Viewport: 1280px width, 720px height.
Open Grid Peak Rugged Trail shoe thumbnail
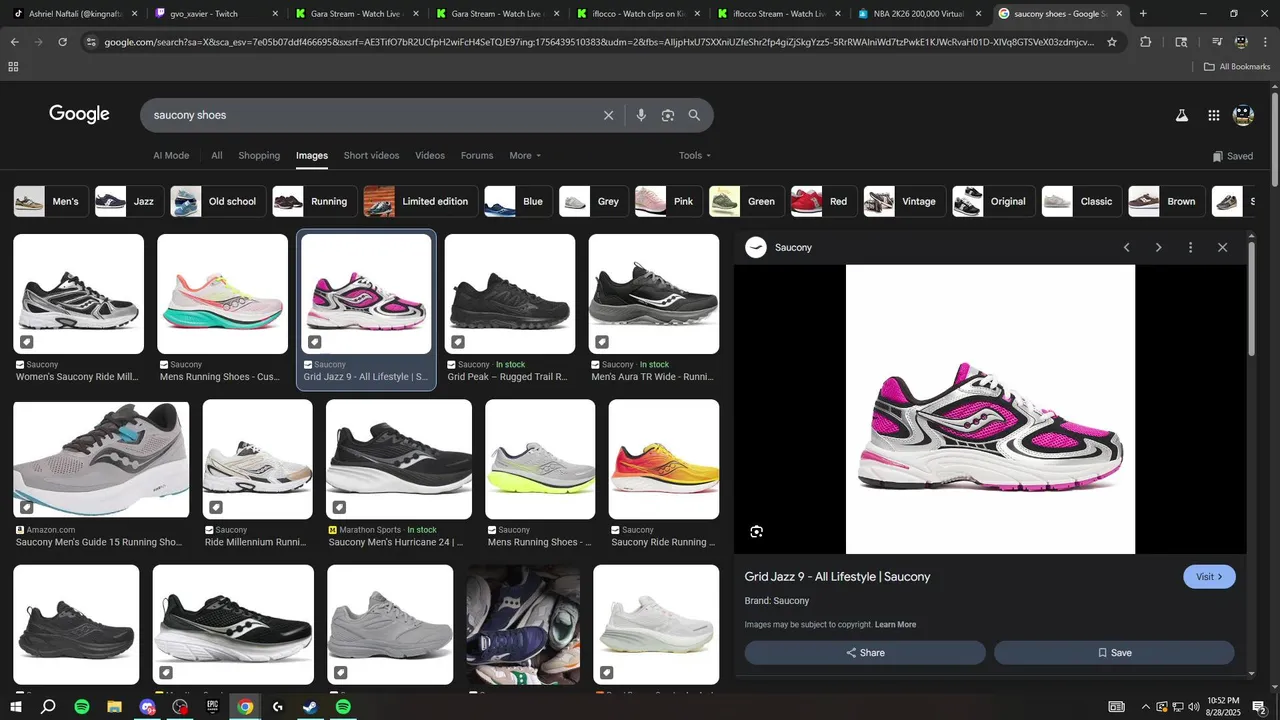(510, 294)
